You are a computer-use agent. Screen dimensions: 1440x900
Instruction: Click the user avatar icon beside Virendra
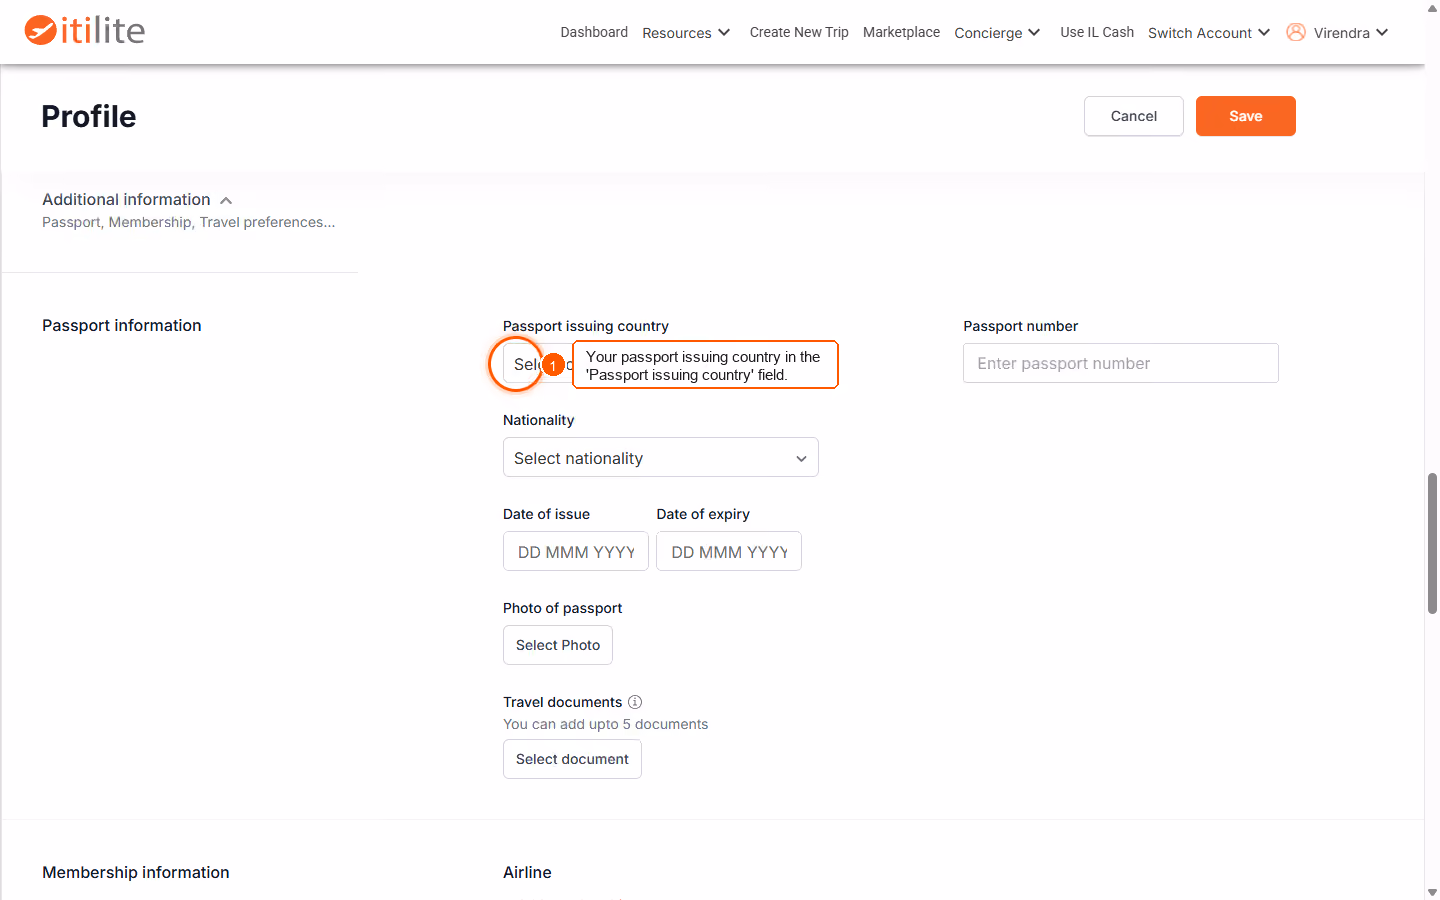pyautogui.click(x=1296, y=32)
